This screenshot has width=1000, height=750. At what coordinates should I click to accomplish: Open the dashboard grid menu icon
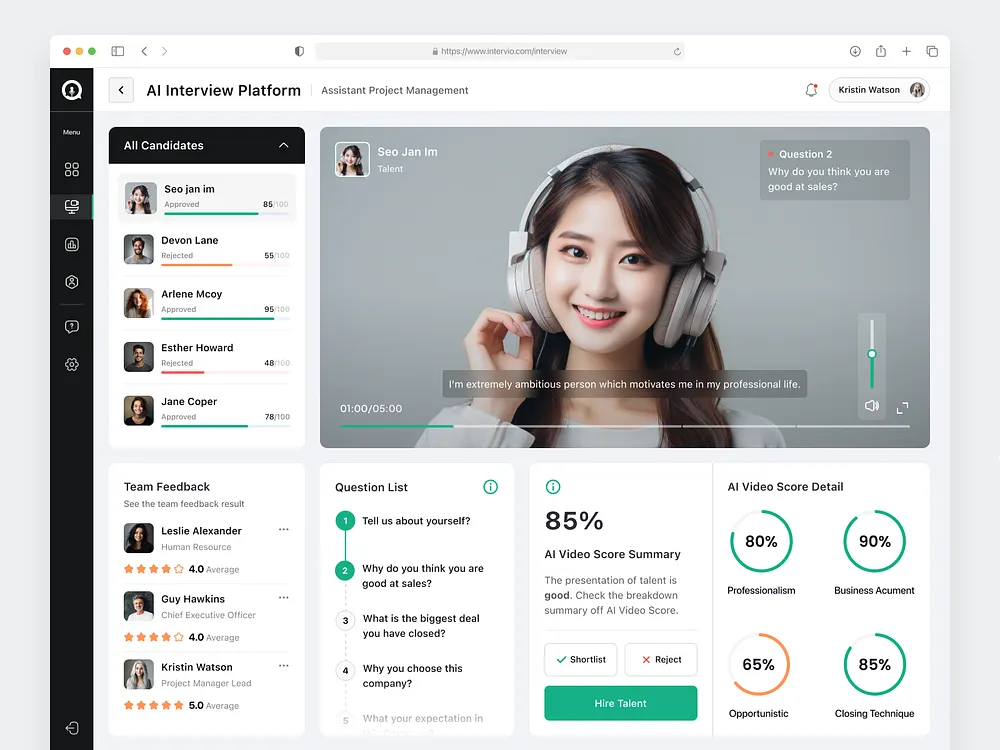(71, 169)
